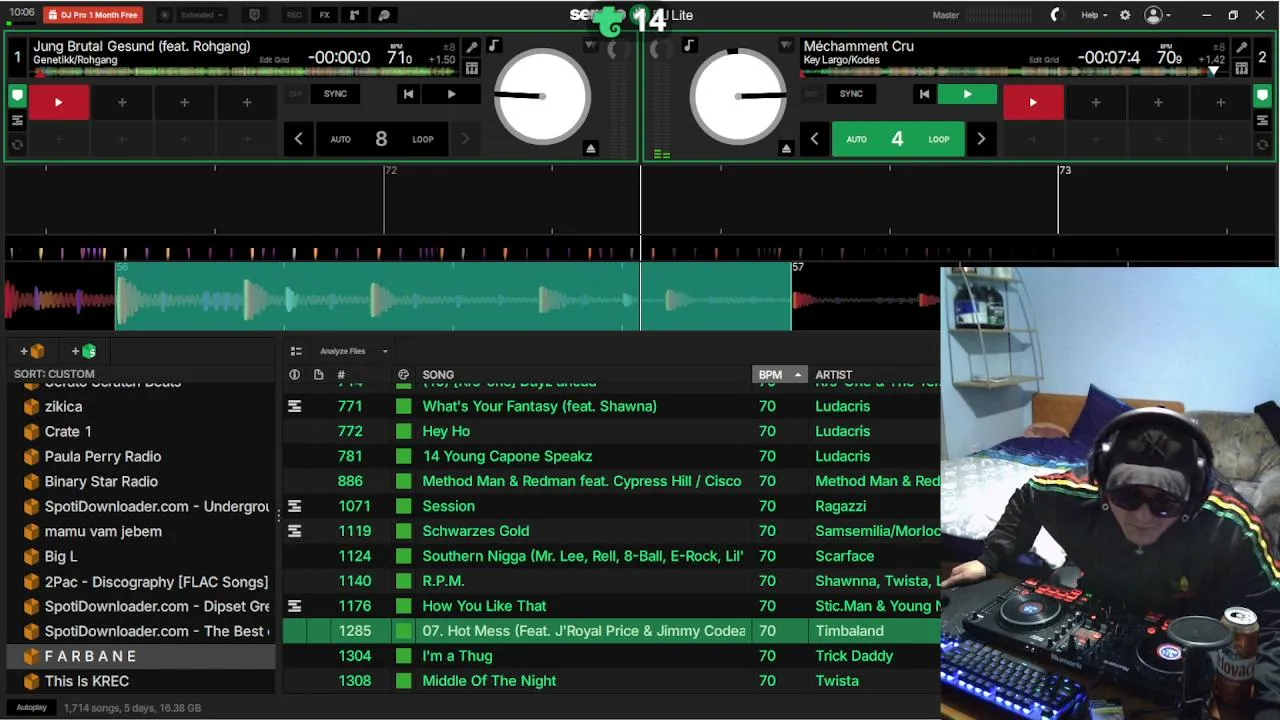Turn sync OFF on deck 1

(x=295, y=94)
